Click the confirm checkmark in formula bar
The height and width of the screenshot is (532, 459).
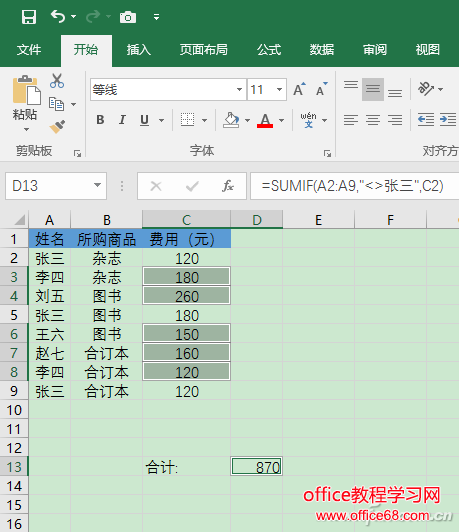(192, 186)
